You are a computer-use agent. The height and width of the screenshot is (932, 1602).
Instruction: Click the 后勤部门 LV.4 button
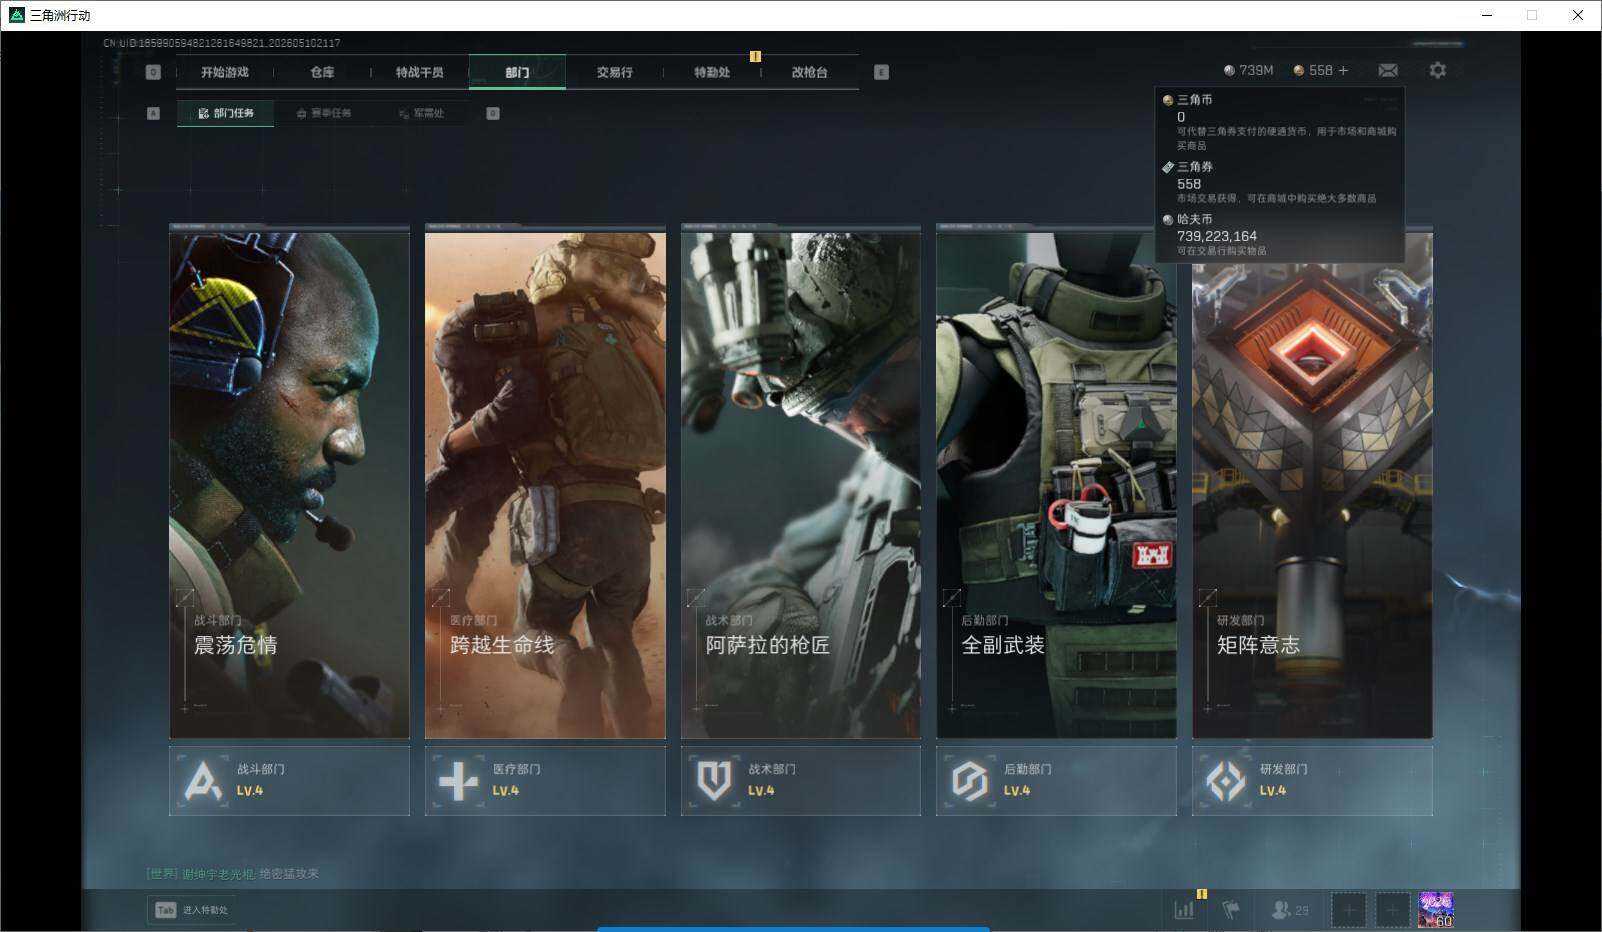[x=1056, y=781]
